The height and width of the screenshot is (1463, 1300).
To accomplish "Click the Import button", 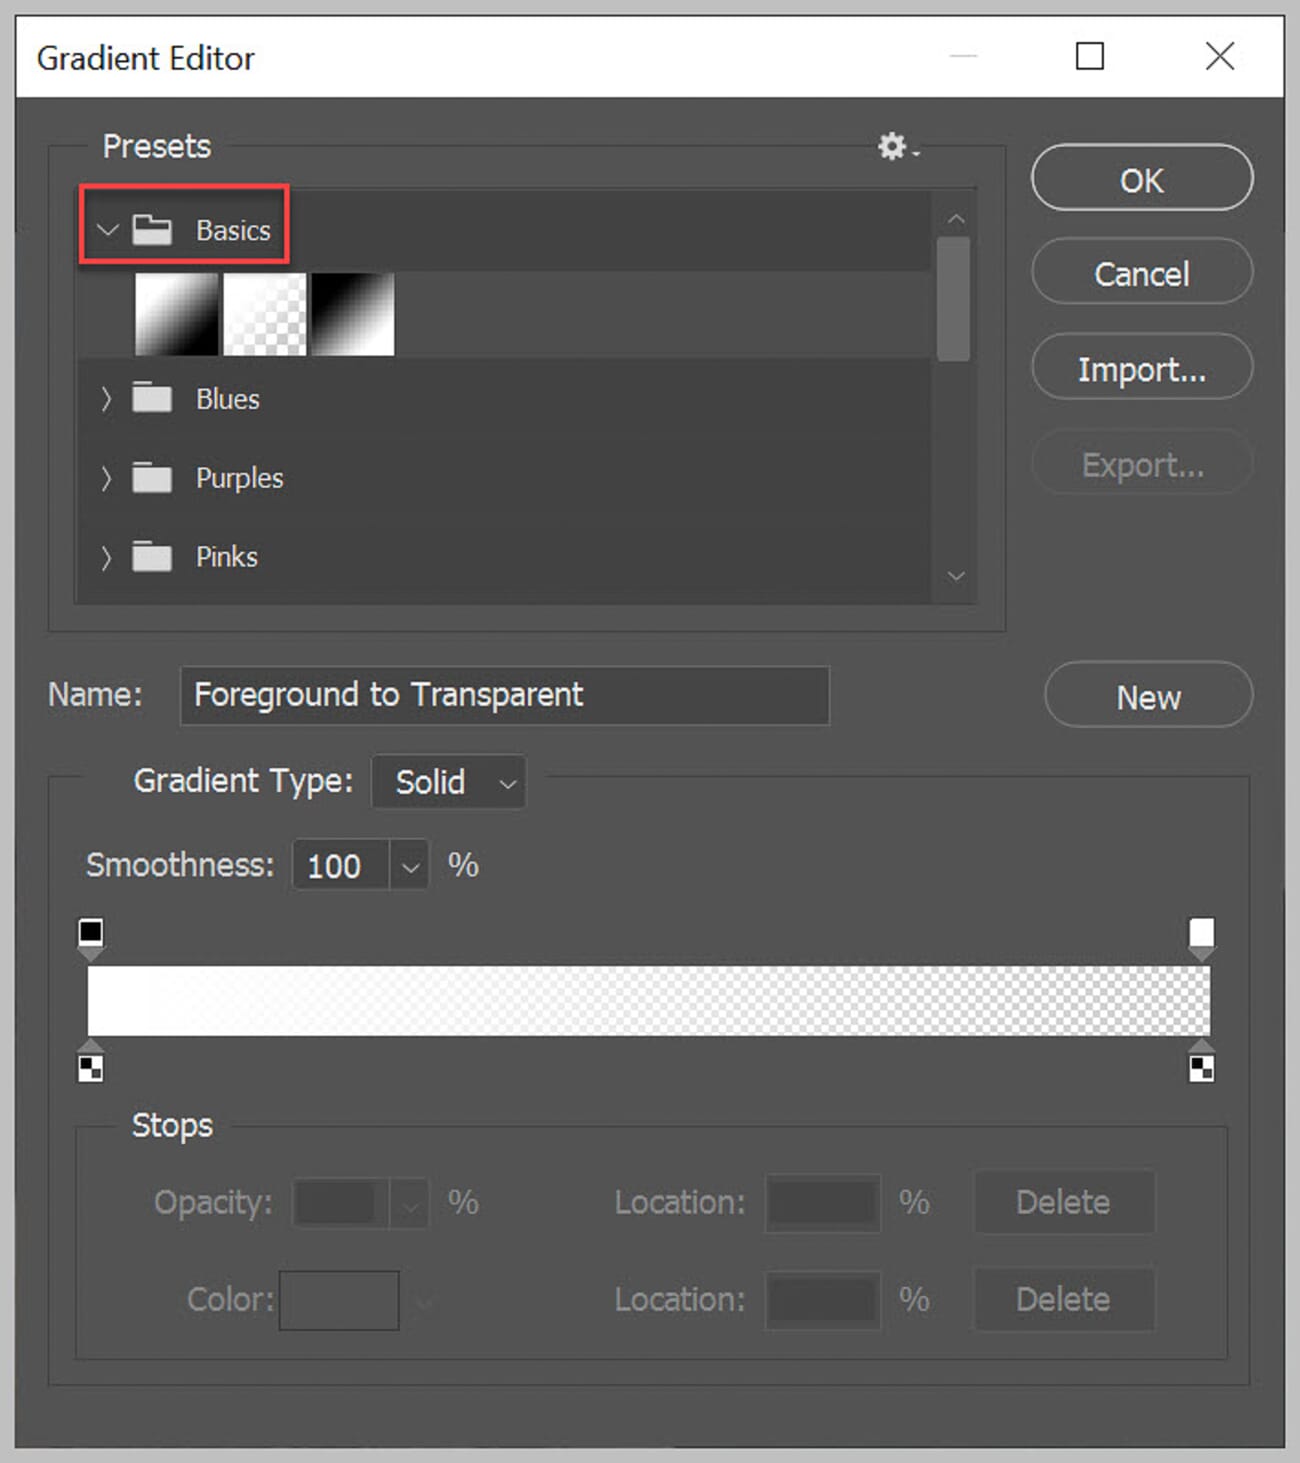I will tap(1141, 367).
